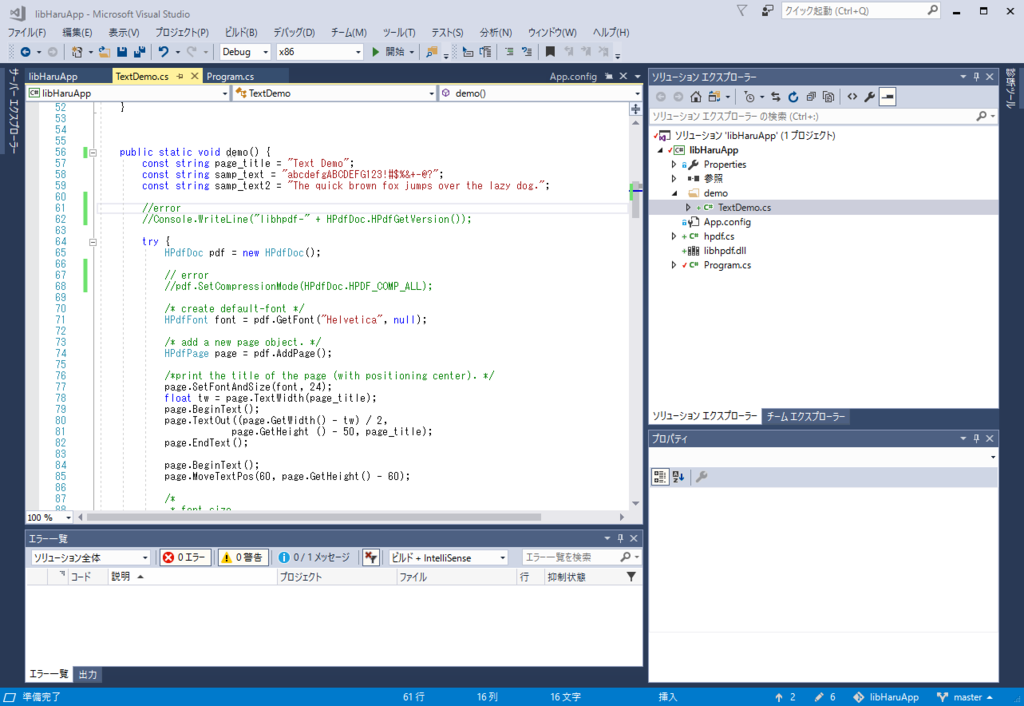Toggle the 0 警告 warnings filter

point(243,557)
